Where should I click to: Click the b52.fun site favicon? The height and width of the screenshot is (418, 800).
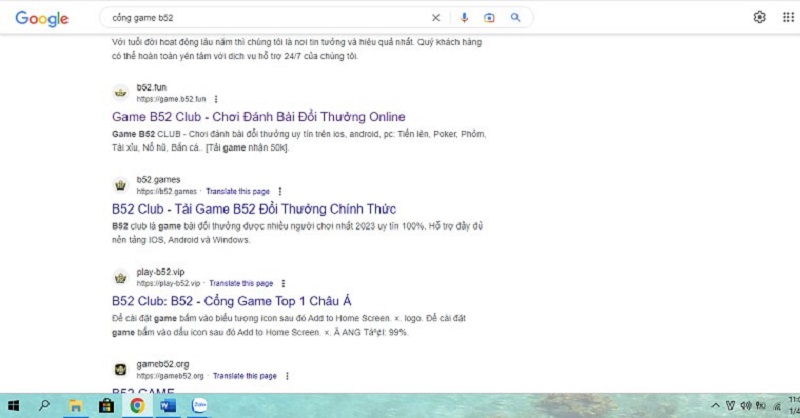[120, 93]
